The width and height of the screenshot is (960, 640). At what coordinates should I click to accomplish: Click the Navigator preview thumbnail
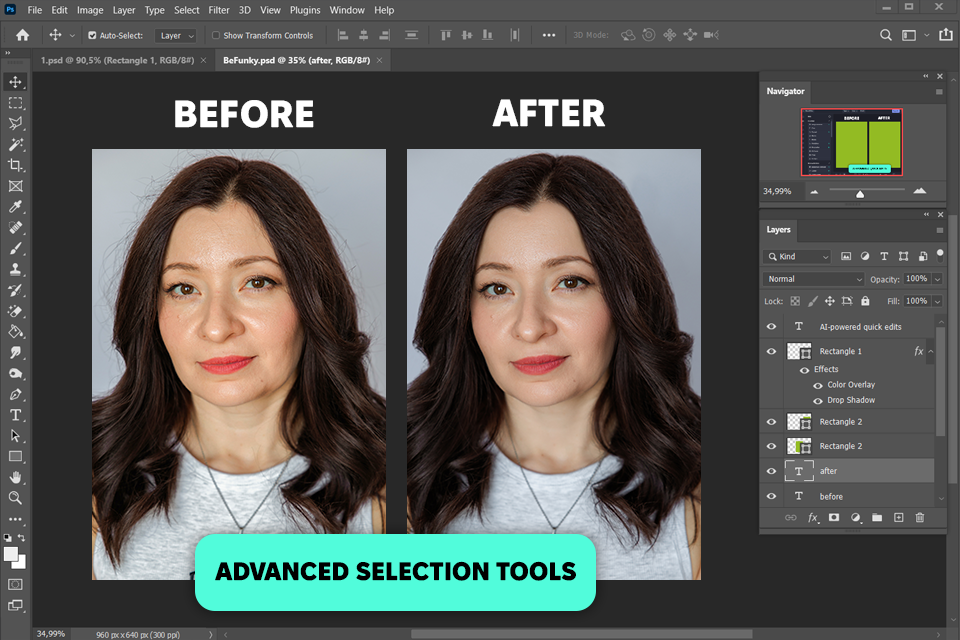[852, 142]
